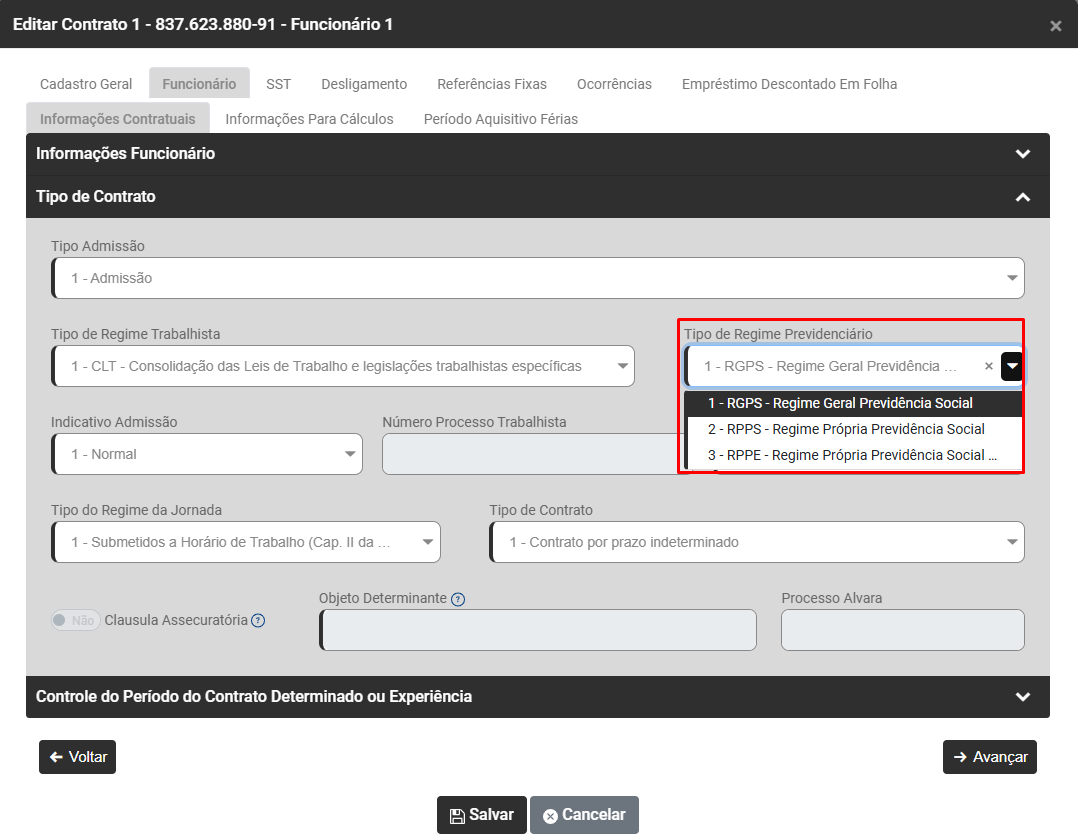Collapse the Tipo de Contrato section

coord(1022,197)
